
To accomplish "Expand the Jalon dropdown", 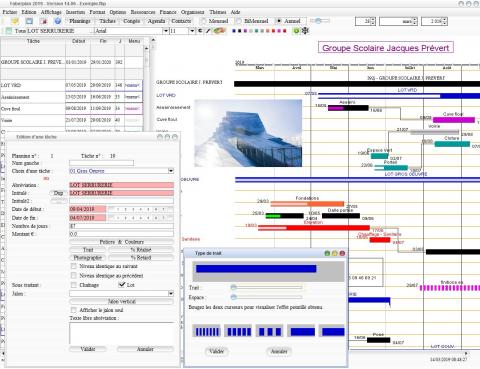I will (171, 293).
